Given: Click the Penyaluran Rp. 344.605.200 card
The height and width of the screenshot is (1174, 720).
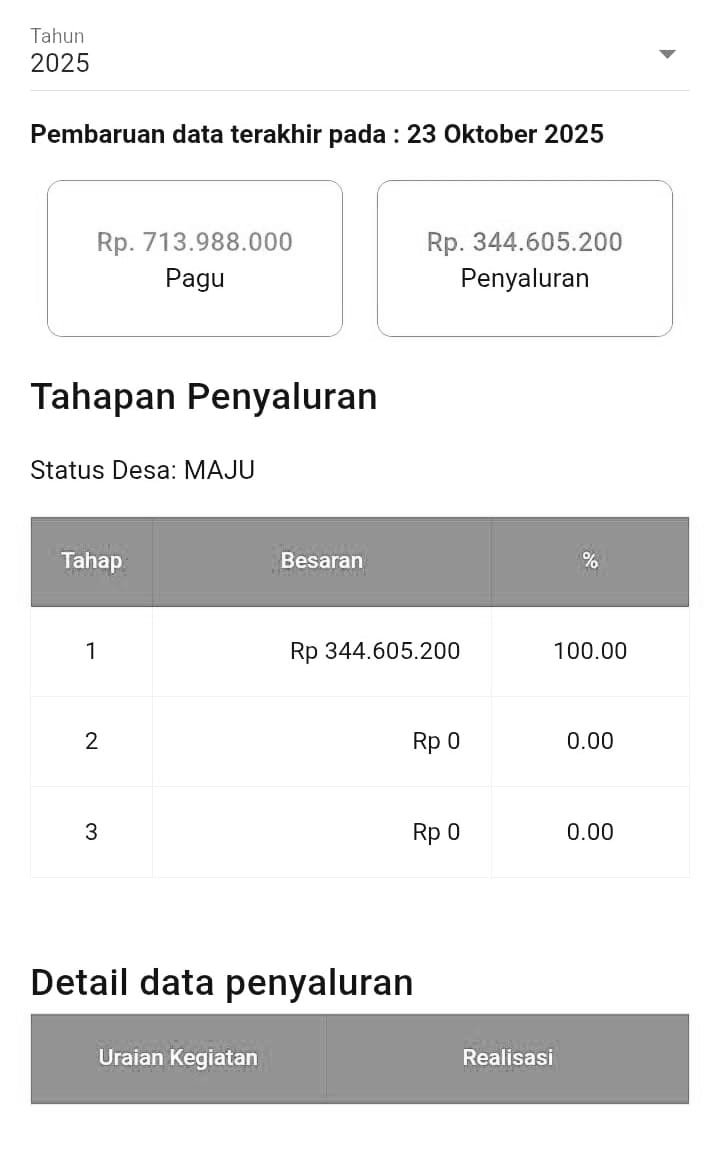Looking at the screenshot, I should (524, 258).
